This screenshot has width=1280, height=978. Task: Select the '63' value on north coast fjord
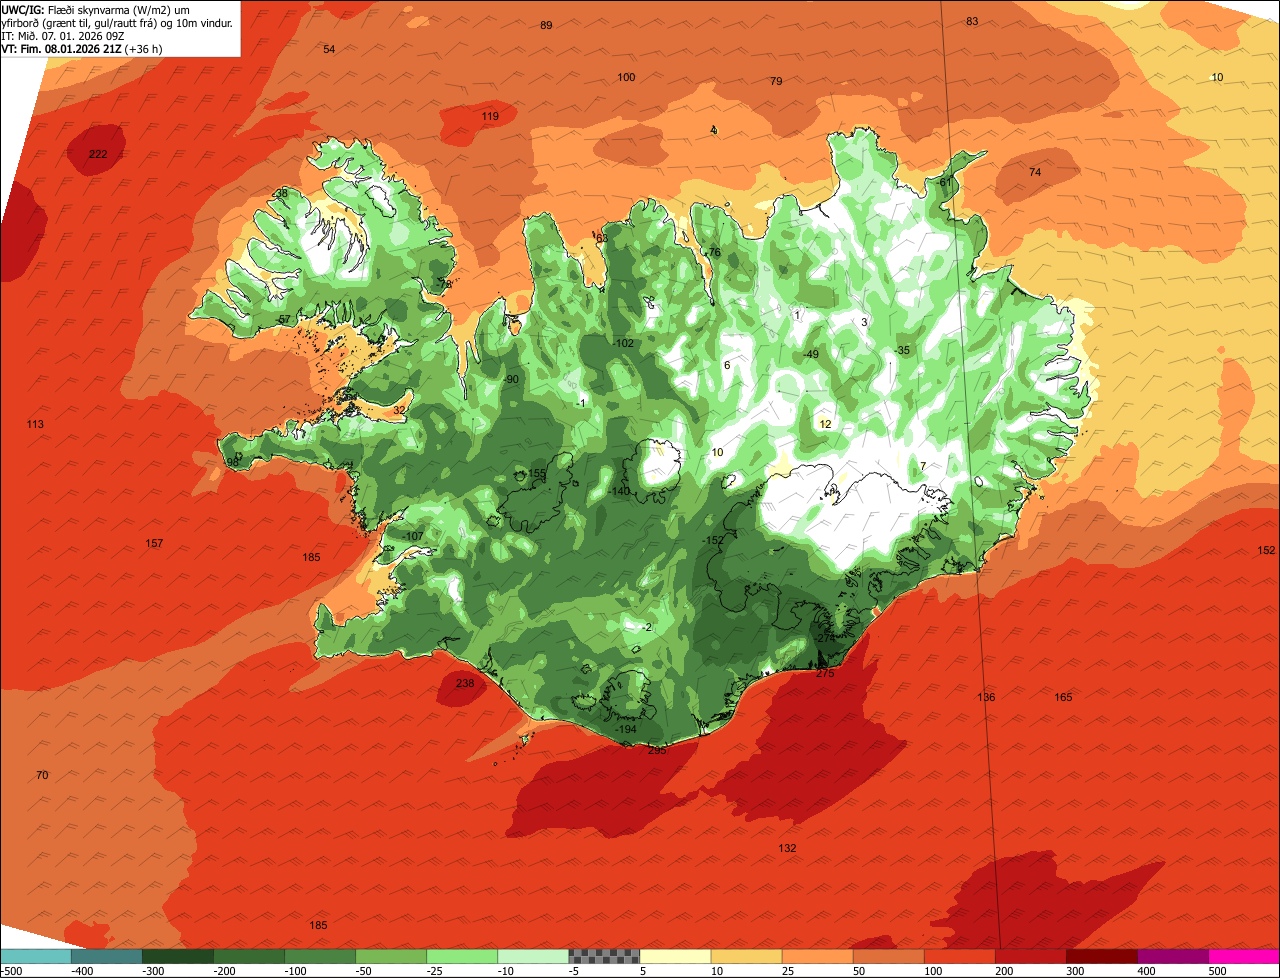602,239
